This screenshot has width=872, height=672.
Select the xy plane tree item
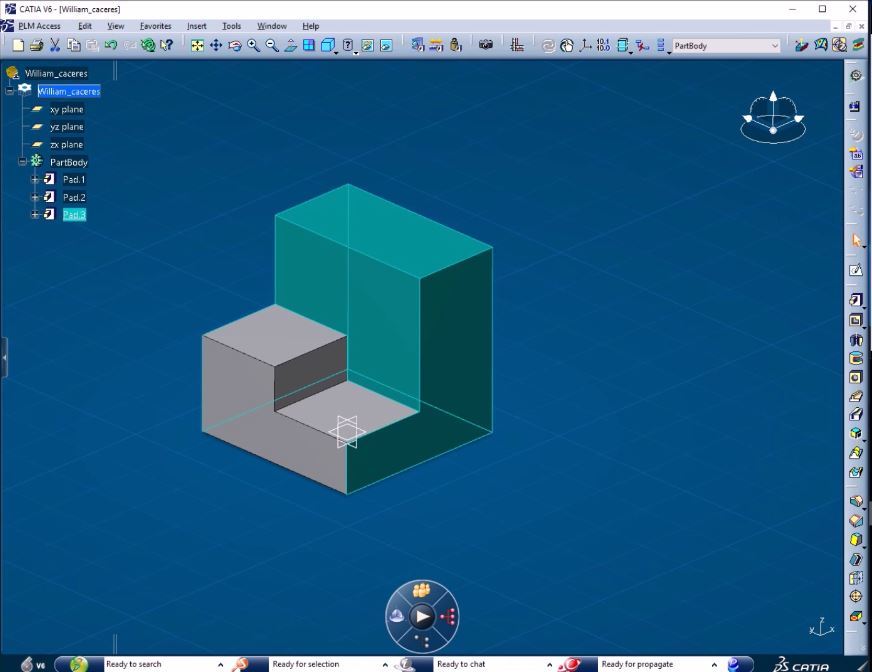66,110
